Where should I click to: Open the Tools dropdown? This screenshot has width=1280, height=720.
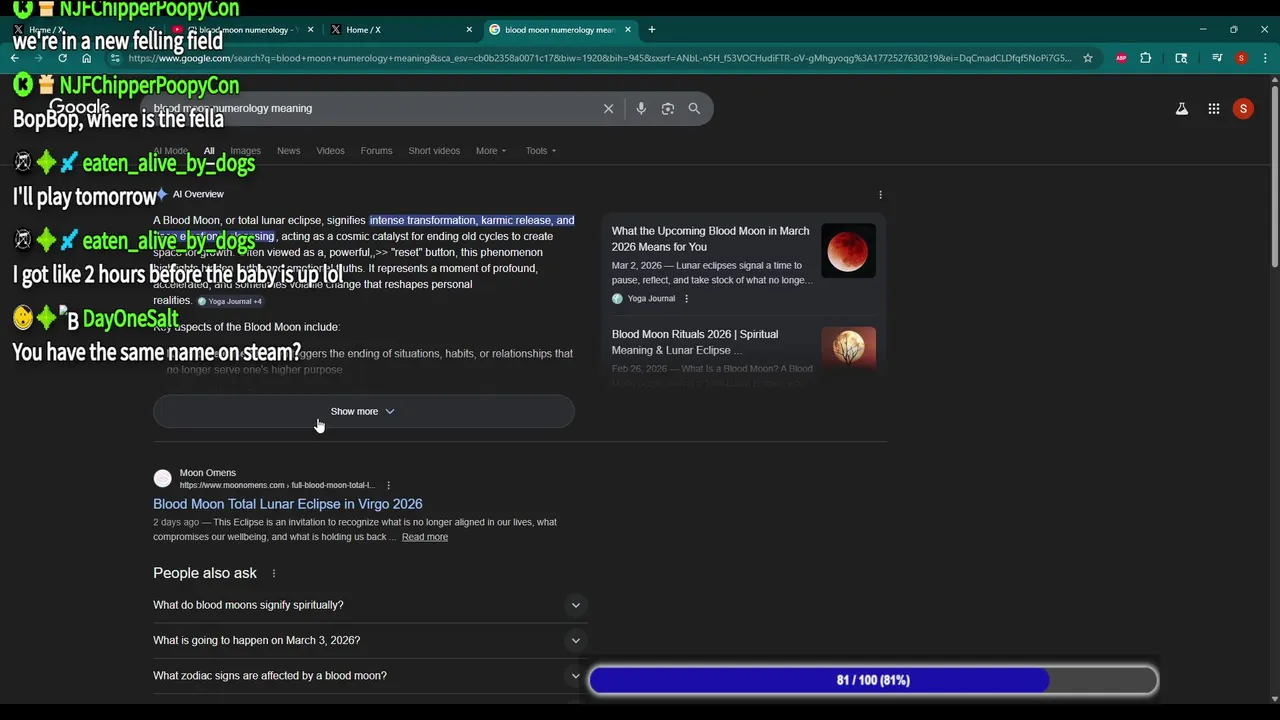pos(541,151)
